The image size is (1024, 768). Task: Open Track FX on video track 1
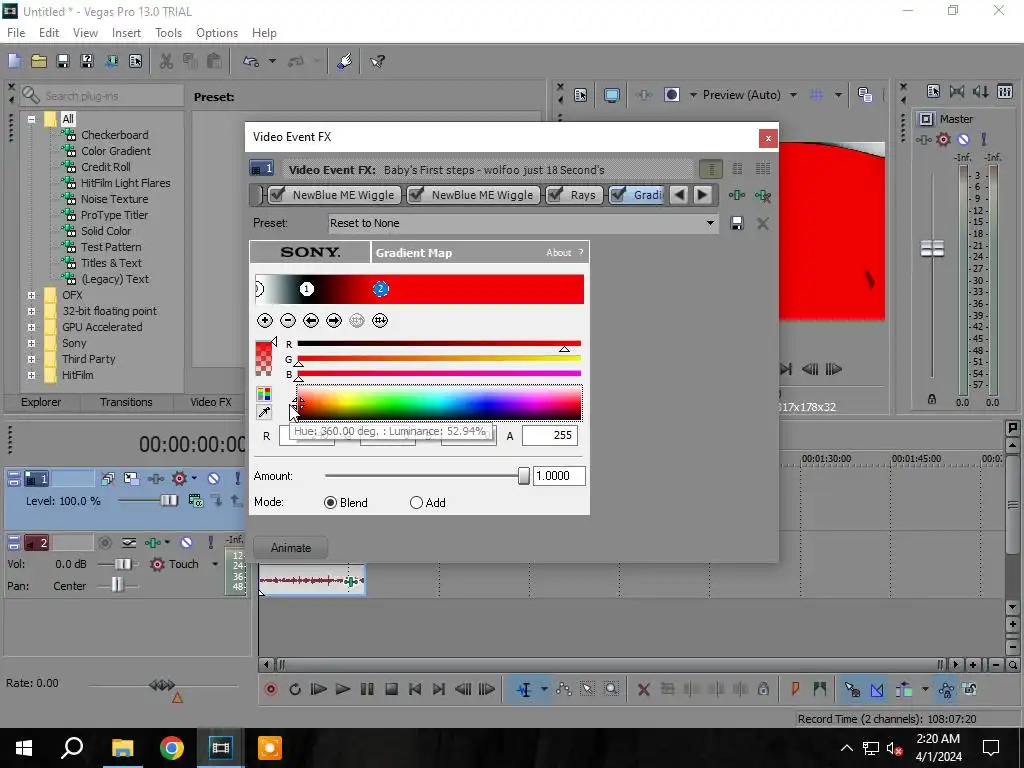pos(155,479)
